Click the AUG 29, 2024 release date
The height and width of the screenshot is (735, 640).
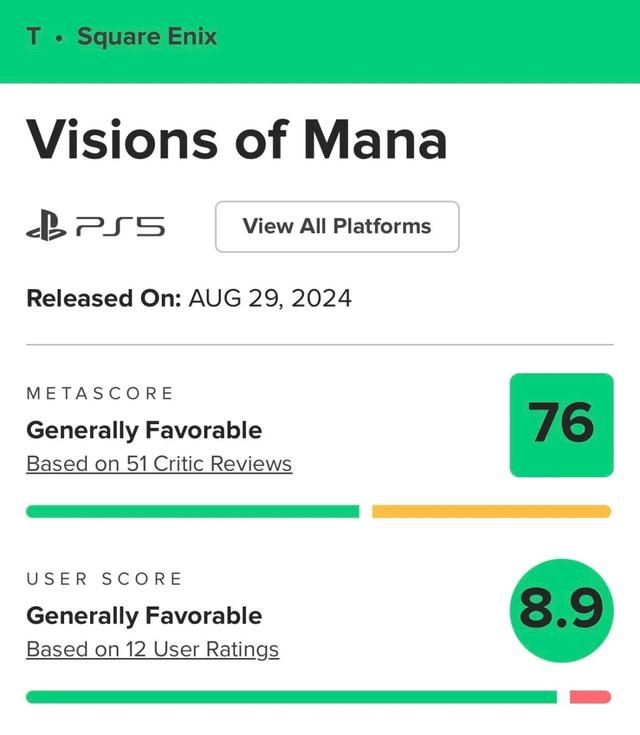pos(270,298)
